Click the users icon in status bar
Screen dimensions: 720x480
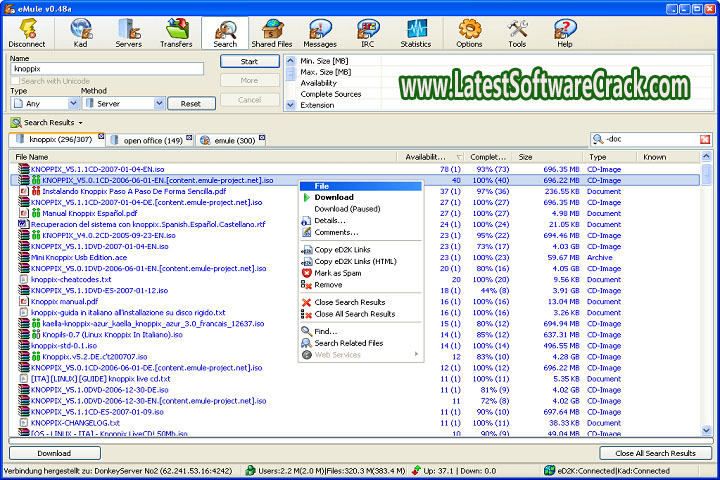(250, 470)
